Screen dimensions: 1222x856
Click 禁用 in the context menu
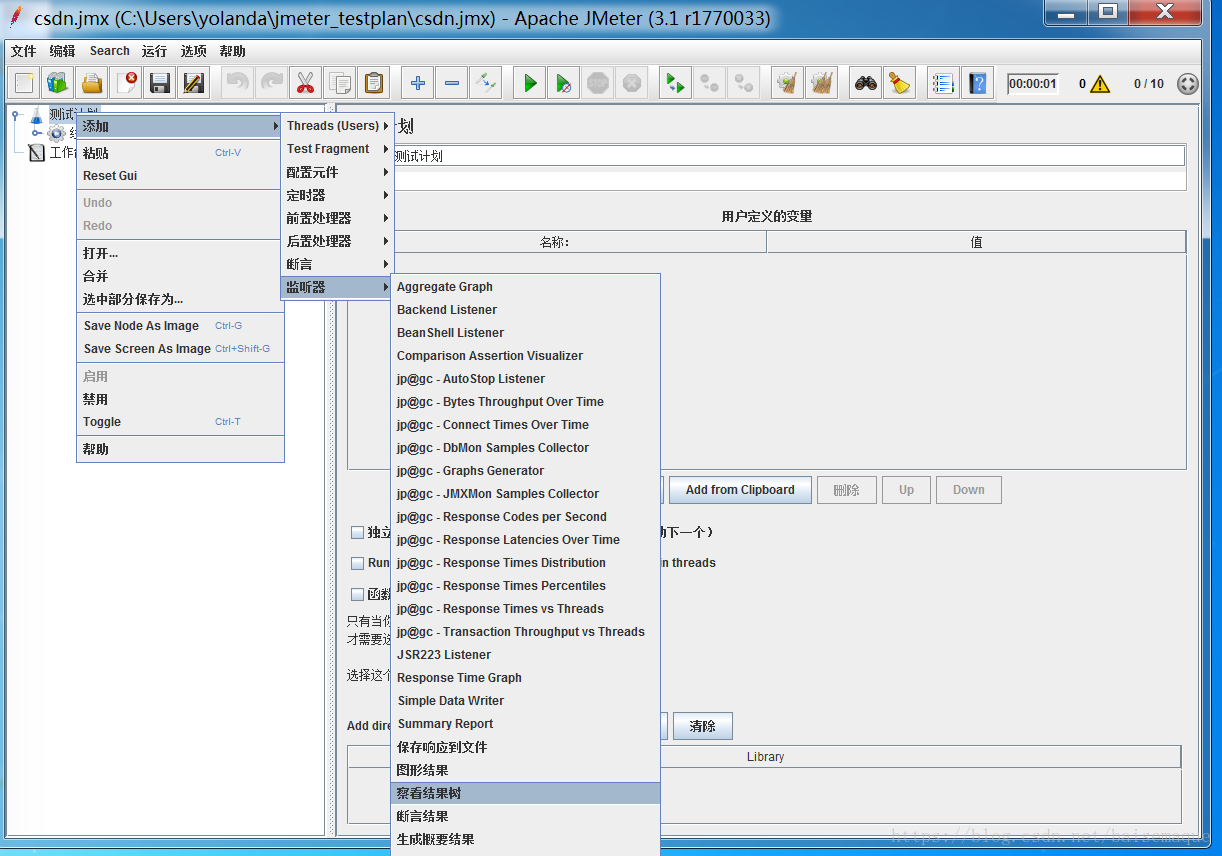(x=180, y=399)
